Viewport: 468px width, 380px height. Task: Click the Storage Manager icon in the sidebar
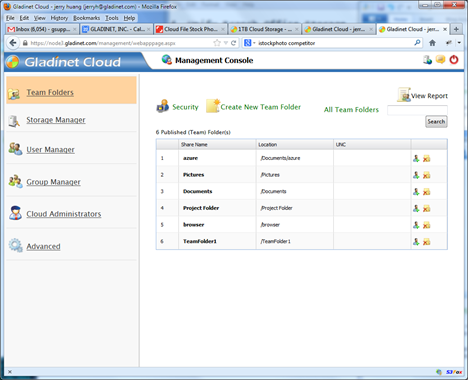point(14,121)
